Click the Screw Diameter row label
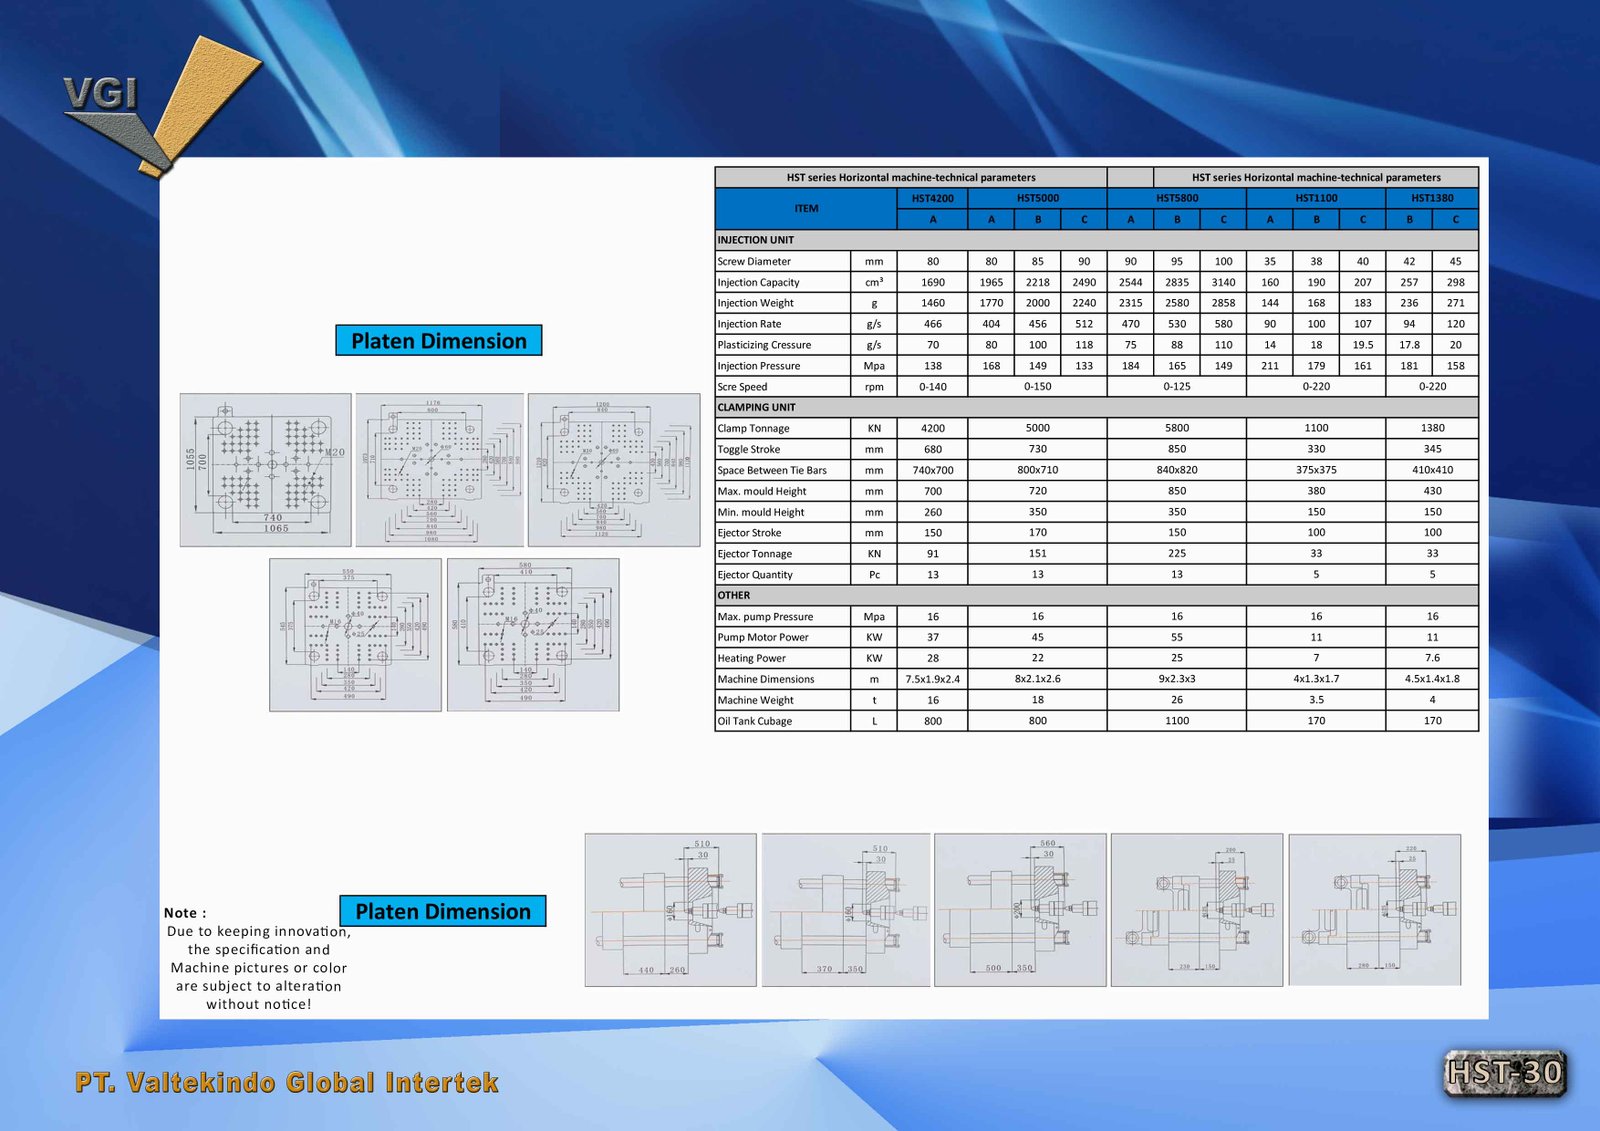This screenshot has height=1131, width=1600. 754,262
